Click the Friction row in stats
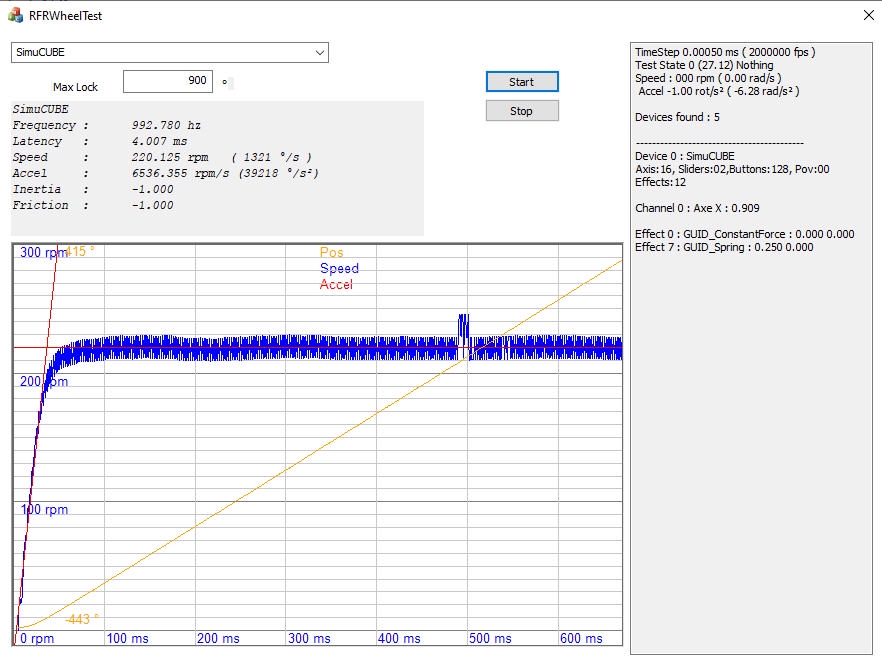The width and height of the screenshot is (882, 664). [x=93, y=205]
